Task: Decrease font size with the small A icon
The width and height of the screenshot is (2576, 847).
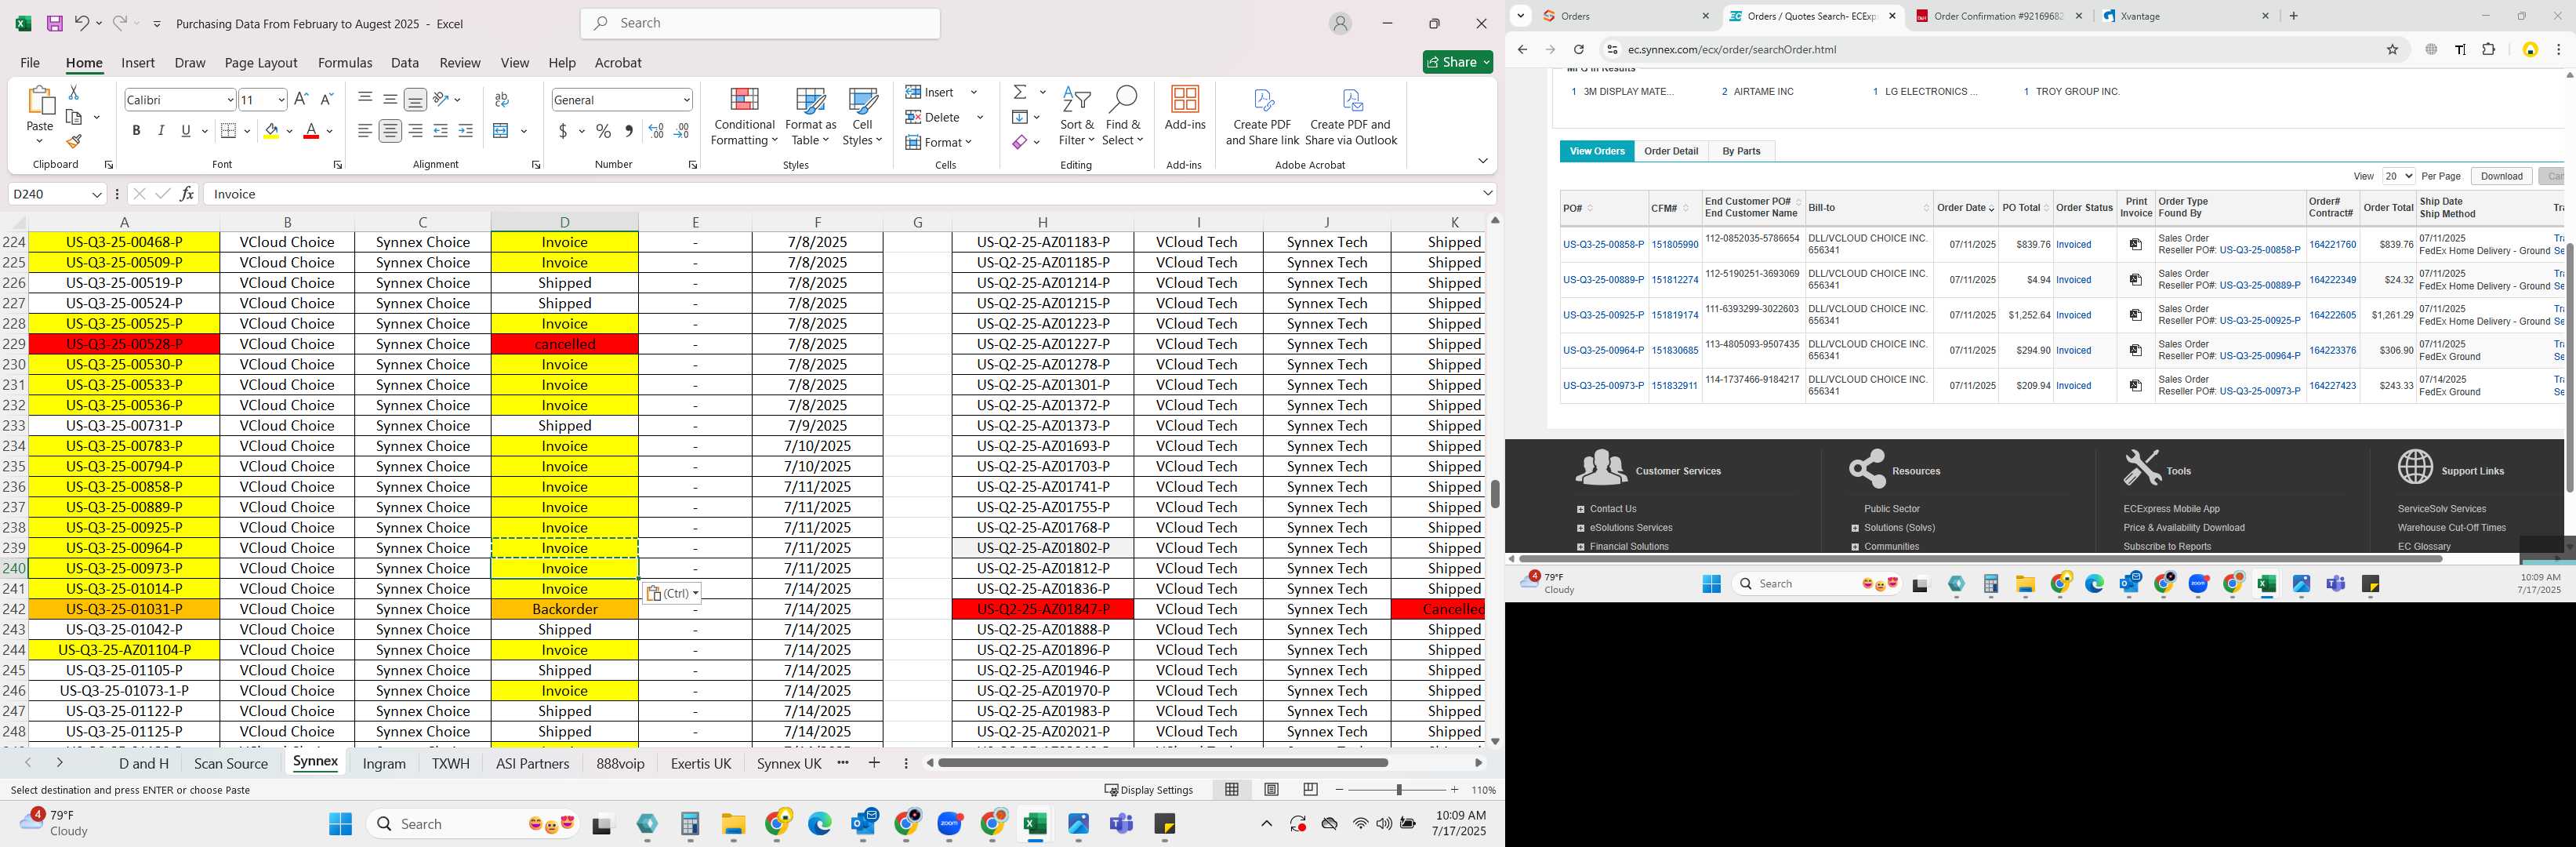Action: coord(326,99)
